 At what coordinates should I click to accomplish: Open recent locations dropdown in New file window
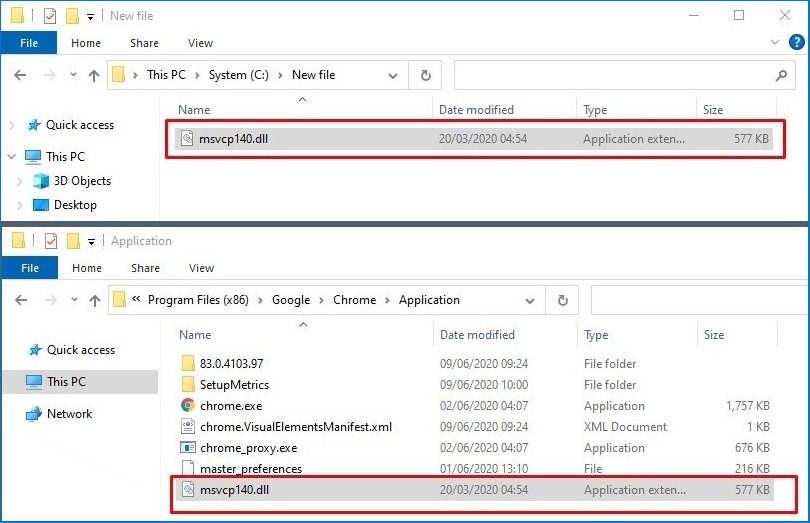click(73, 75)
